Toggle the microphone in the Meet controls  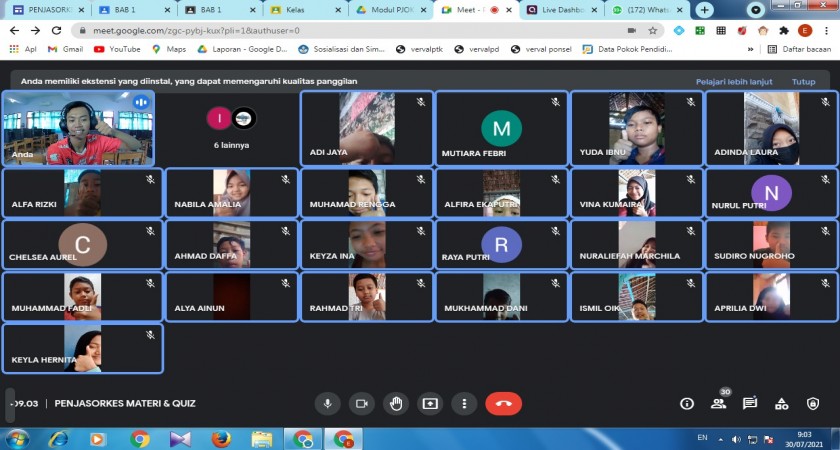click(327, 404)
